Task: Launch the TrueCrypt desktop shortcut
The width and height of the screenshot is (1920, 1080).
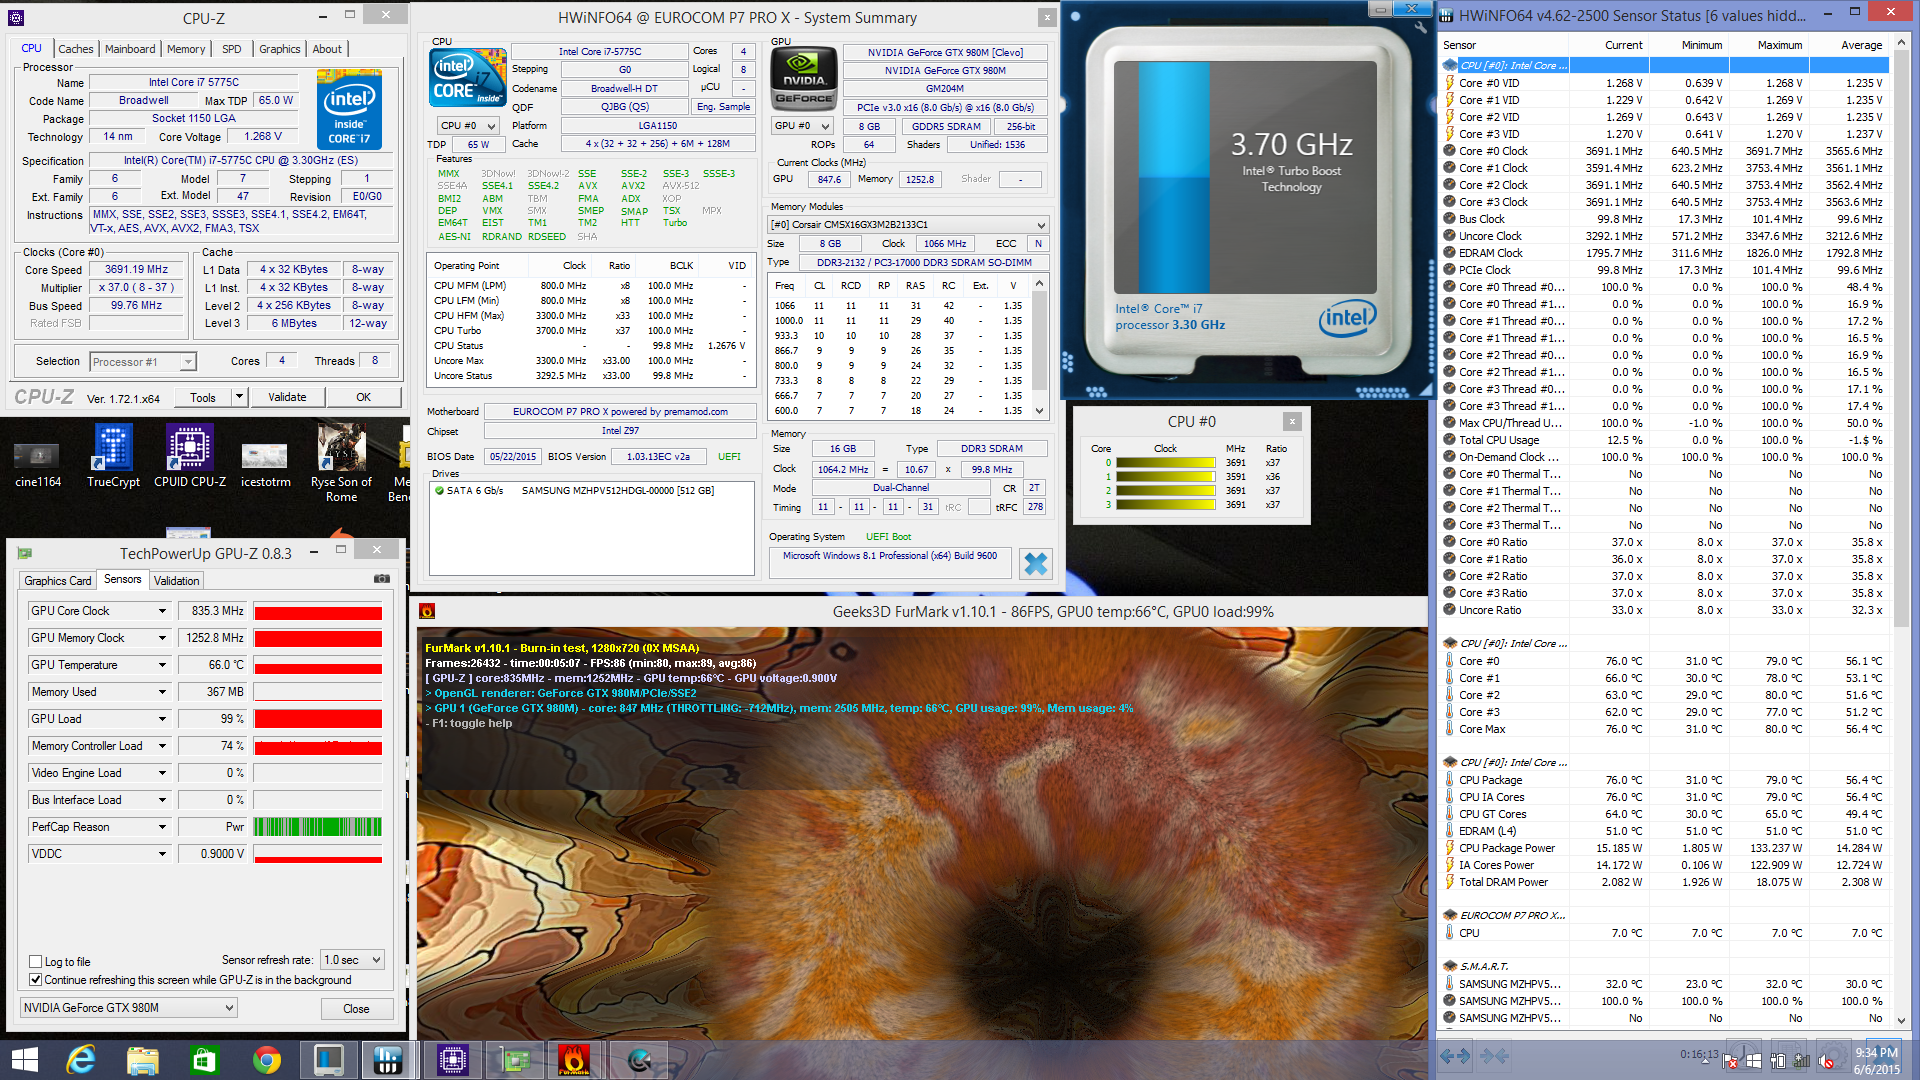Action: click(113, 458)
